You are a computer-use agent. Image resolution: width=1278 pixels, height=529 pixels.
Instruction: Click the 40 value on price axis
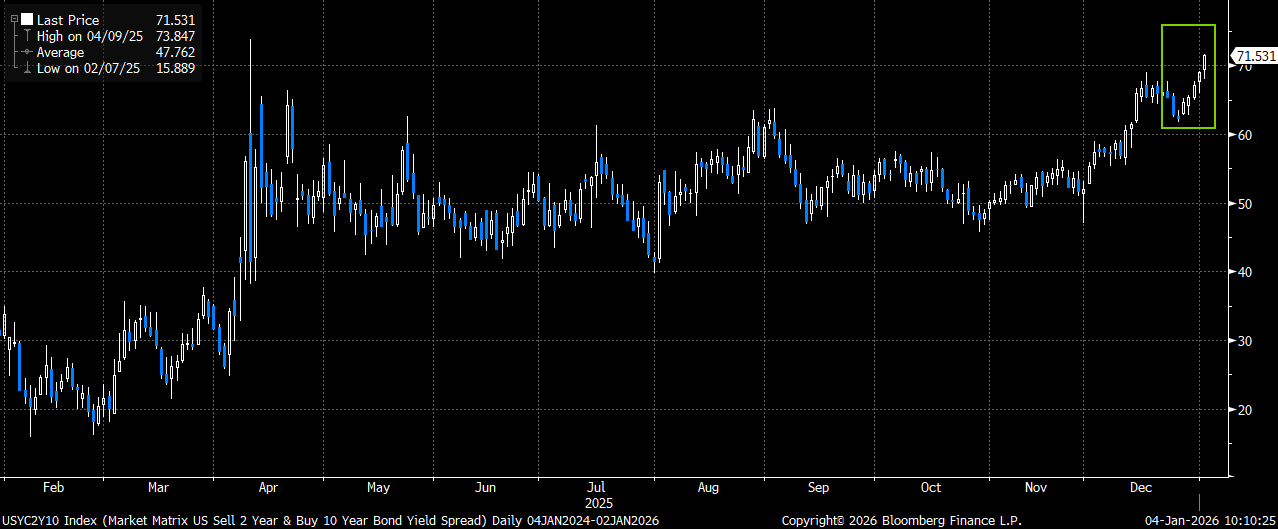pos(1246,272)
